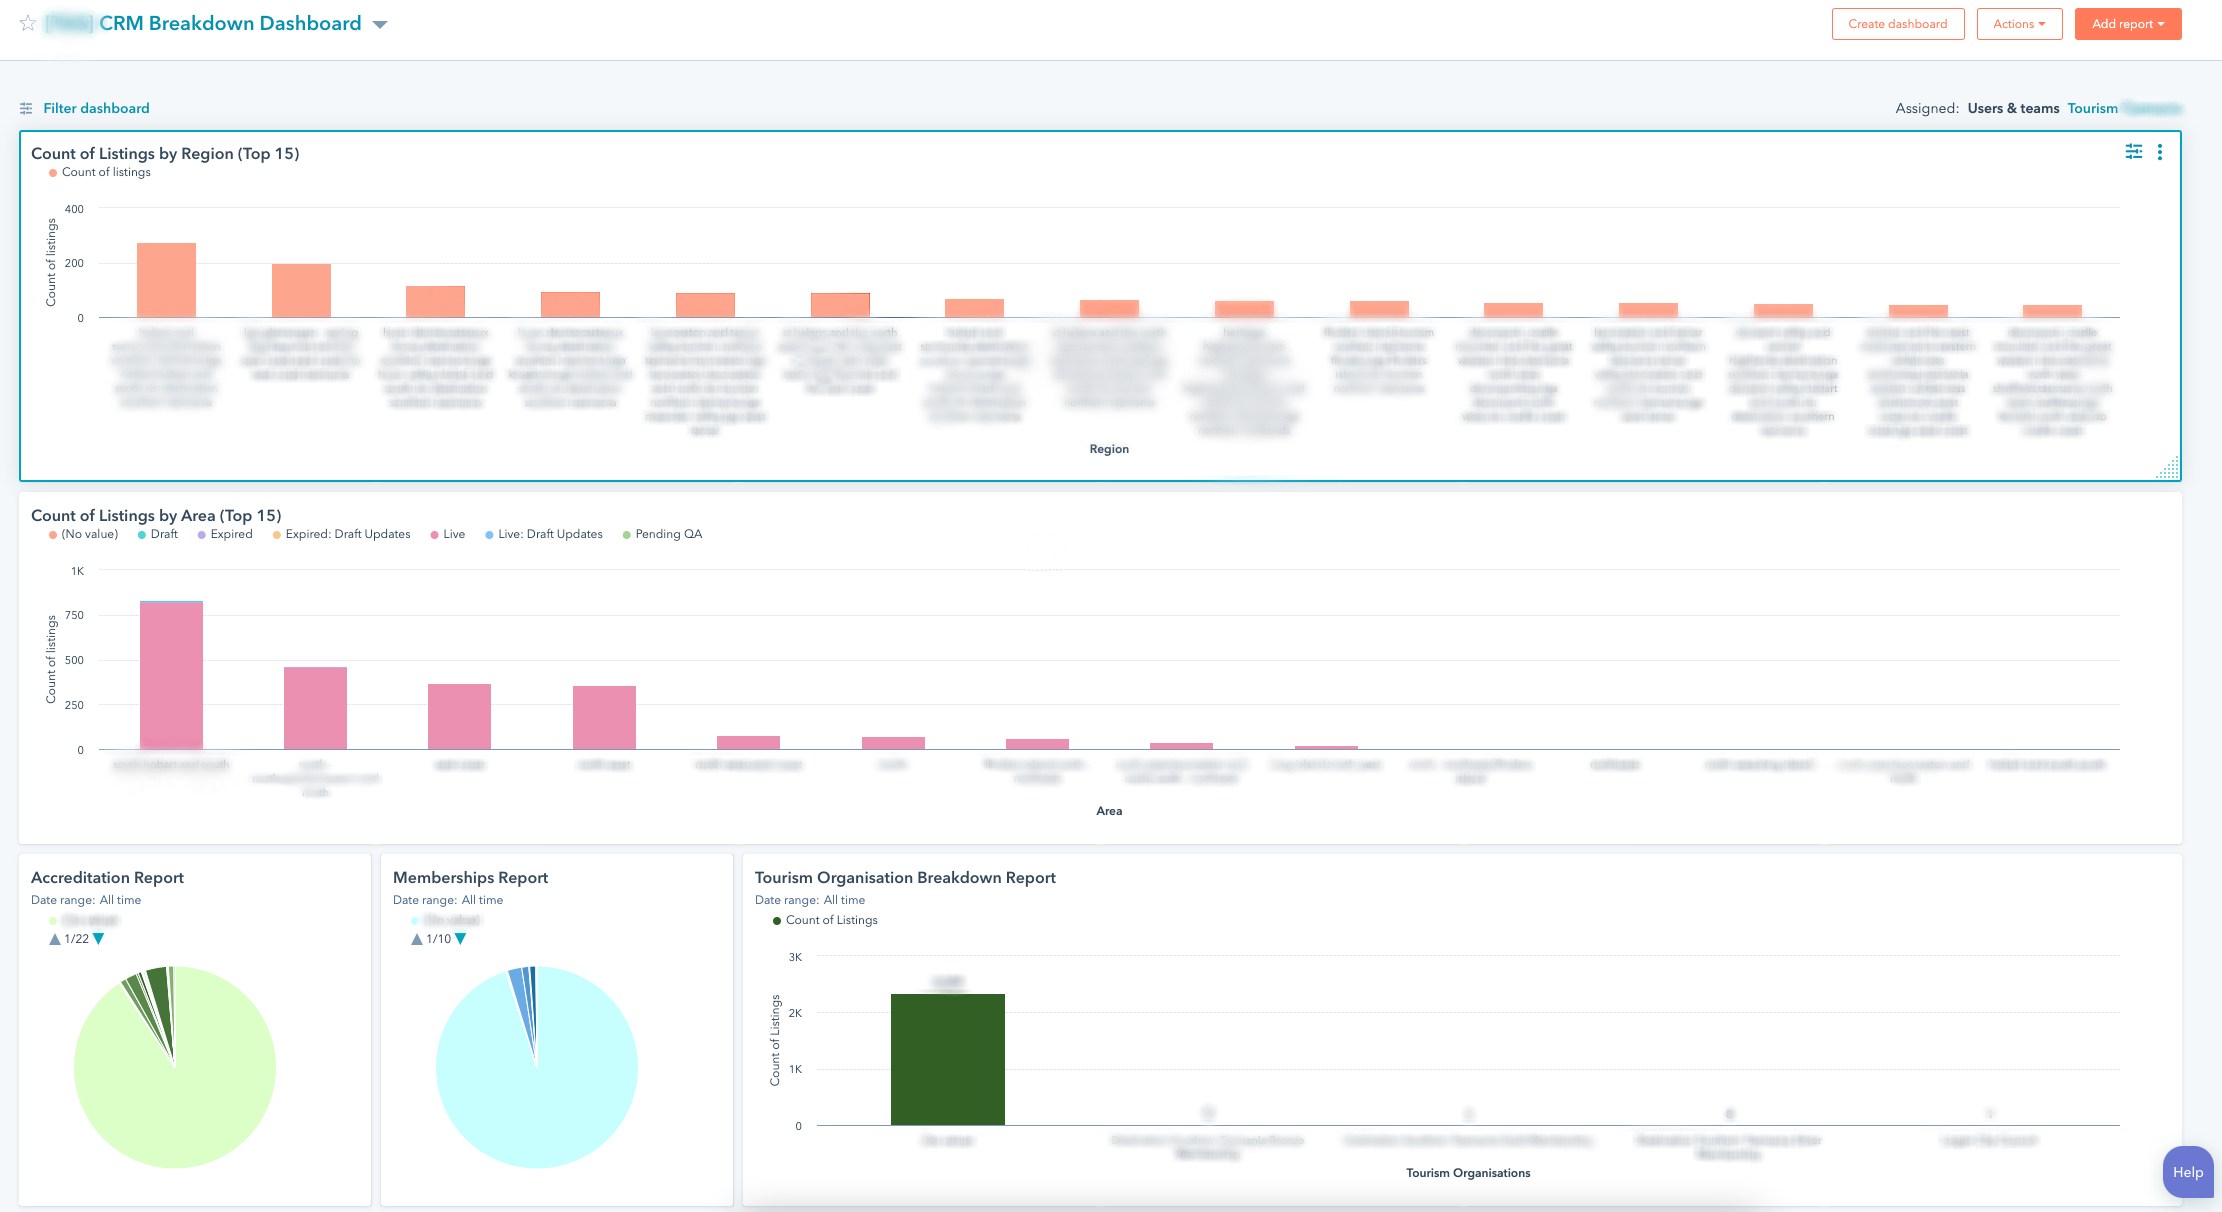Click the Filter dashboard sliders icon
2222x1212 pixels.
tap(26, 108)
